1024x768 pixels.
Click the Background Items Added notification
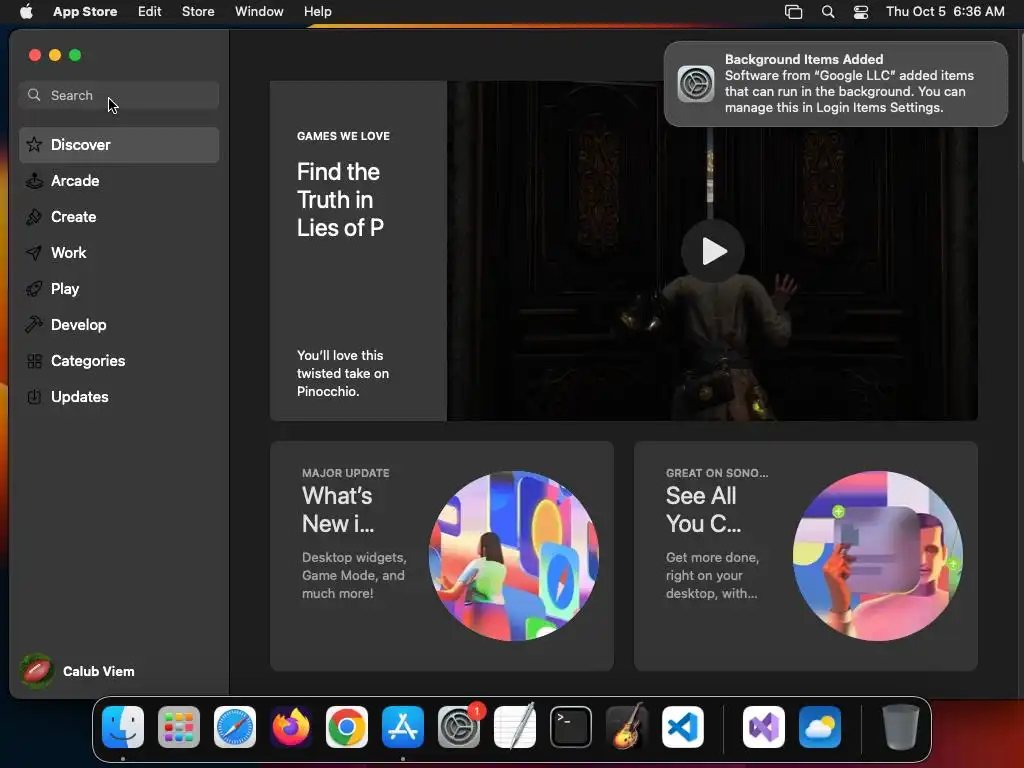pos(835,84)
